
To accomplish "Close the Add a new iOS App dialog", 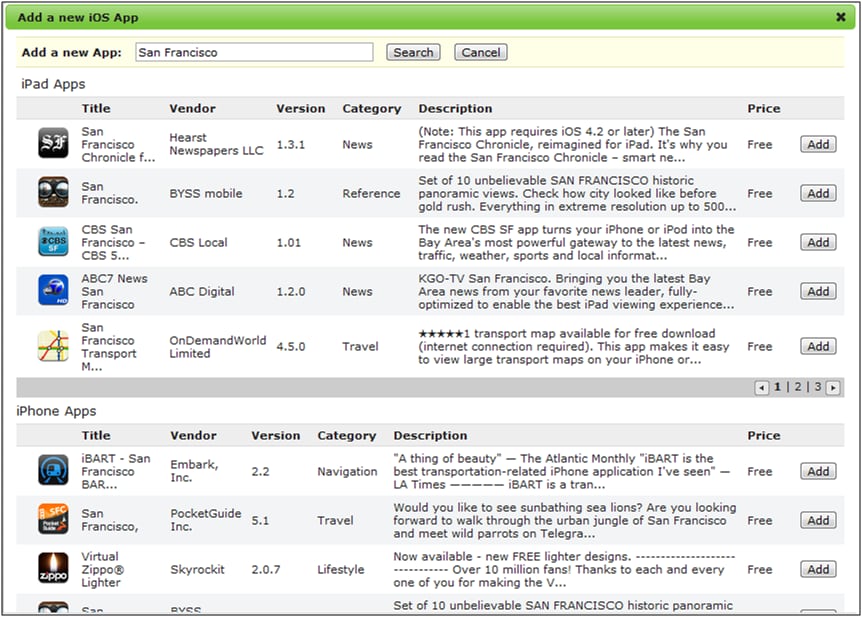I will click(x=841, y=17).
